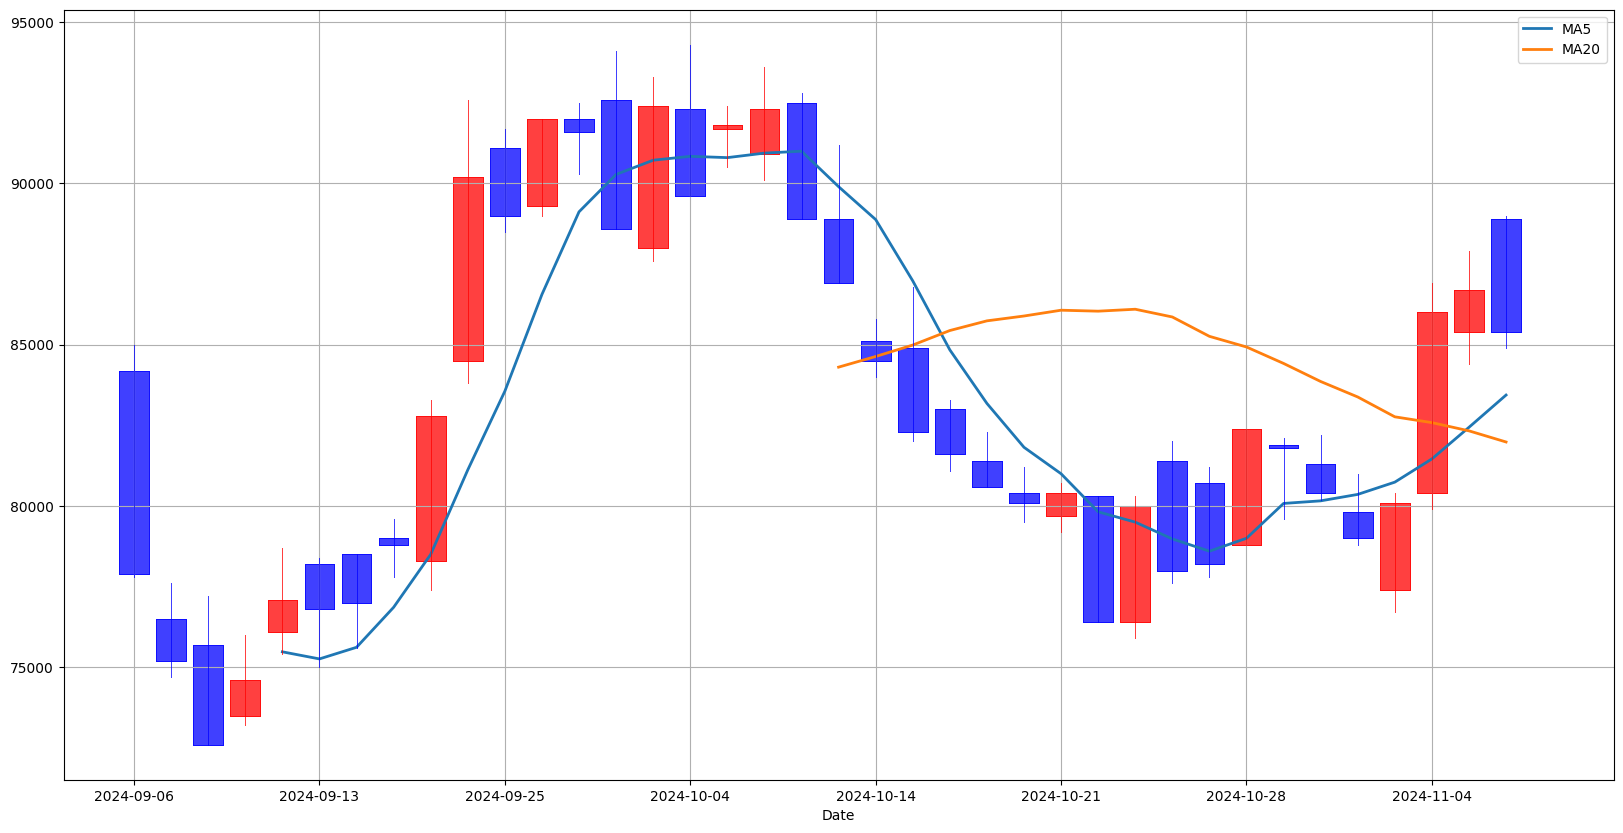Click the 2024-09-13 x-axis tick label
The width and height of the screenshot is (1623, 833).
319,796
